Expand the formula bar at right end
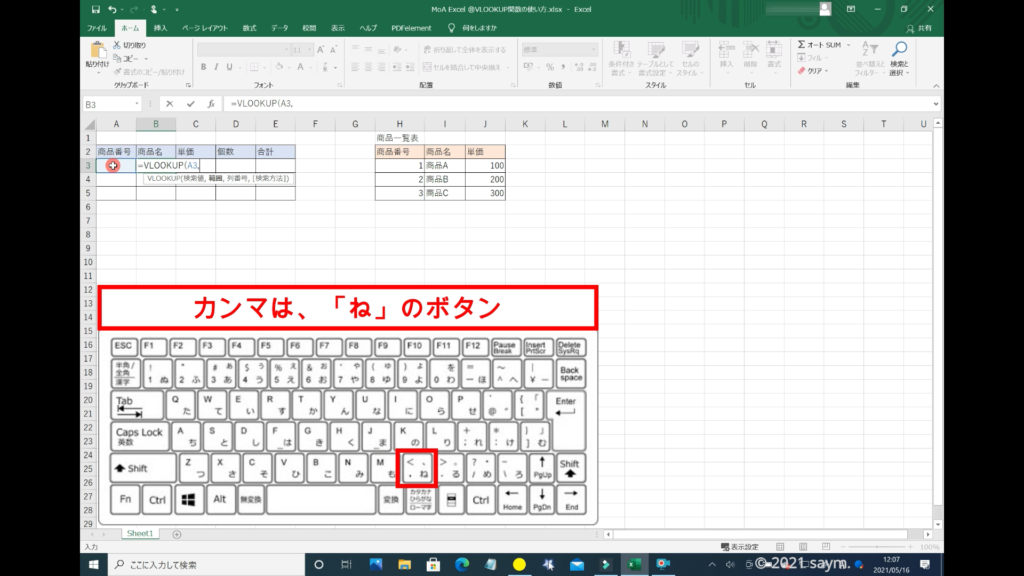 click(936, 103)
